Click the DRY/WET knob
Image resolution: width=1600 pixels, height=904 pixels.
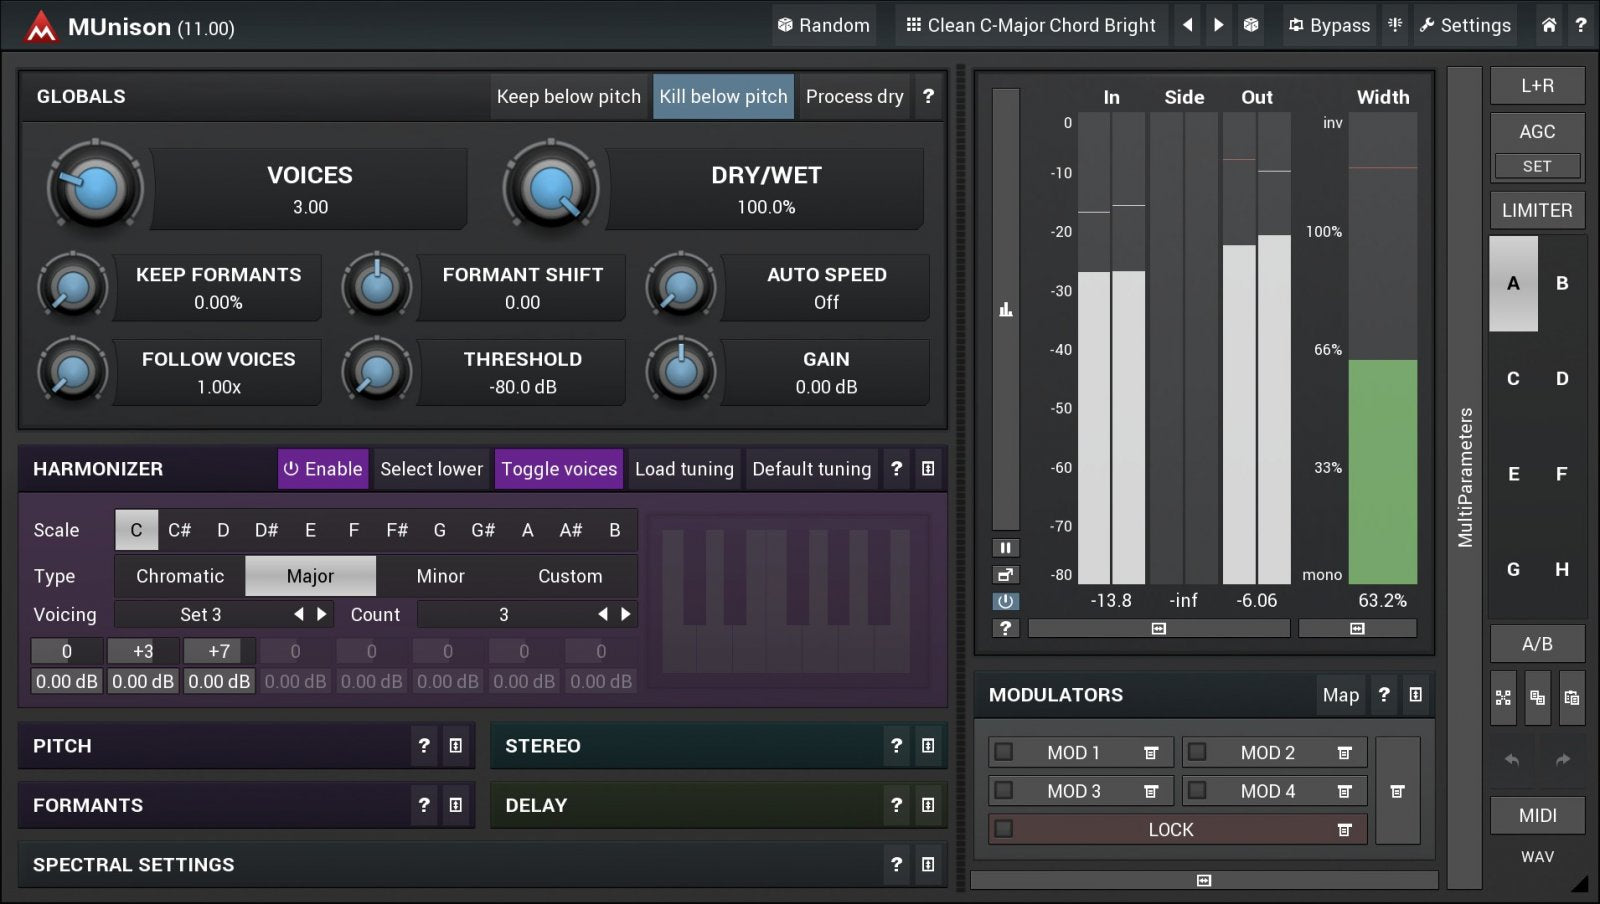point(551,188)
